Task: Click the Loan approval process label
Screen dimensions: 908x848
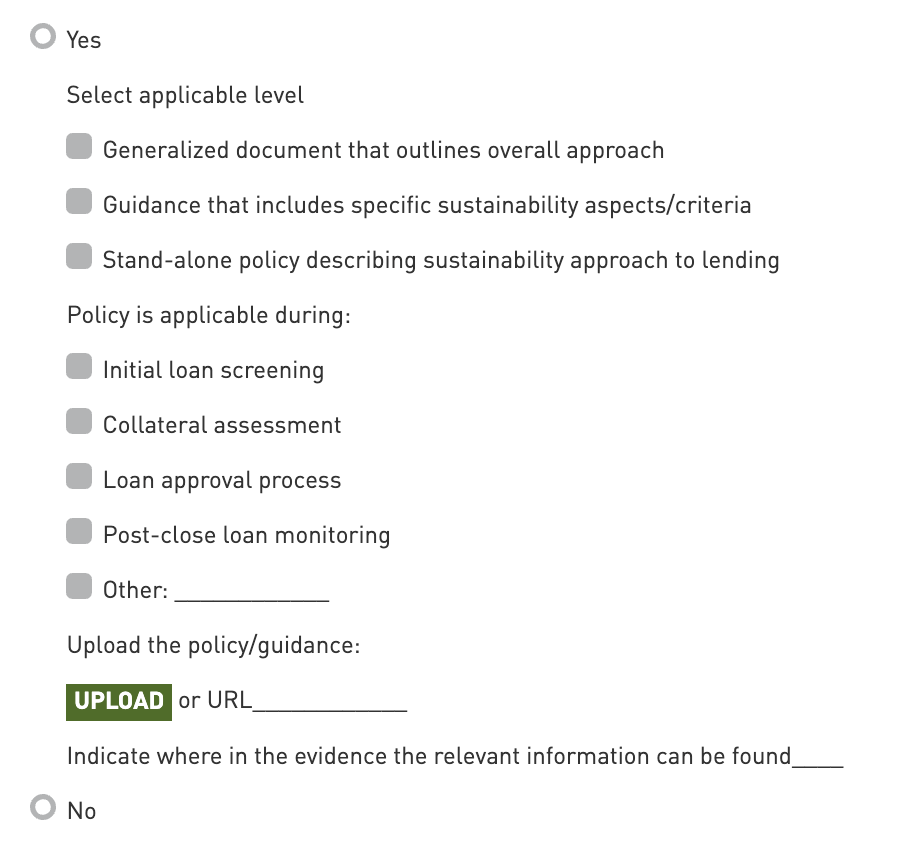Action: click(x=222, y=480)
